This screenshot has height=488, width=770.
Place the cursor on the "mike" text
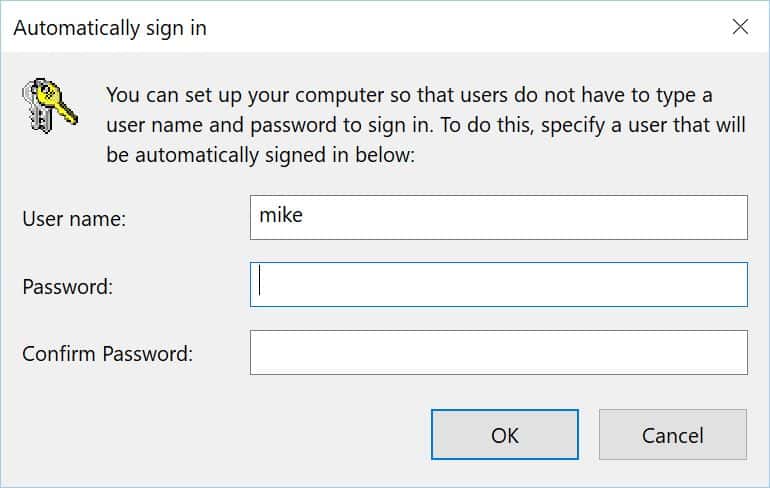click(x=281, y=215)
